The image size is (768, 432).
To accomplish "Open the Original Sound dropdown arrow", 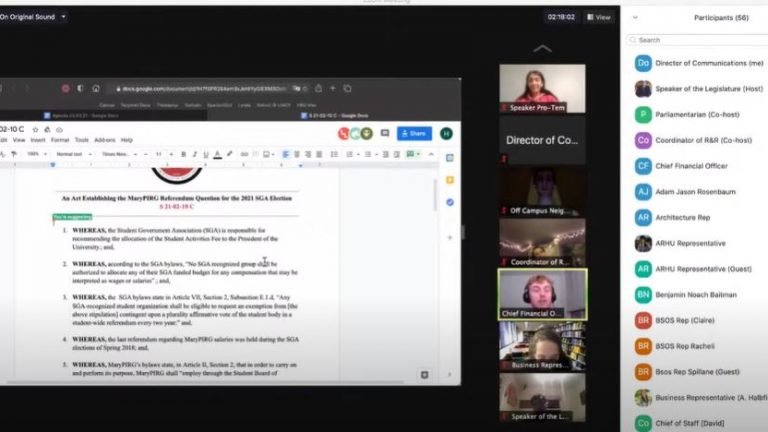I will [x=64, y=17].
